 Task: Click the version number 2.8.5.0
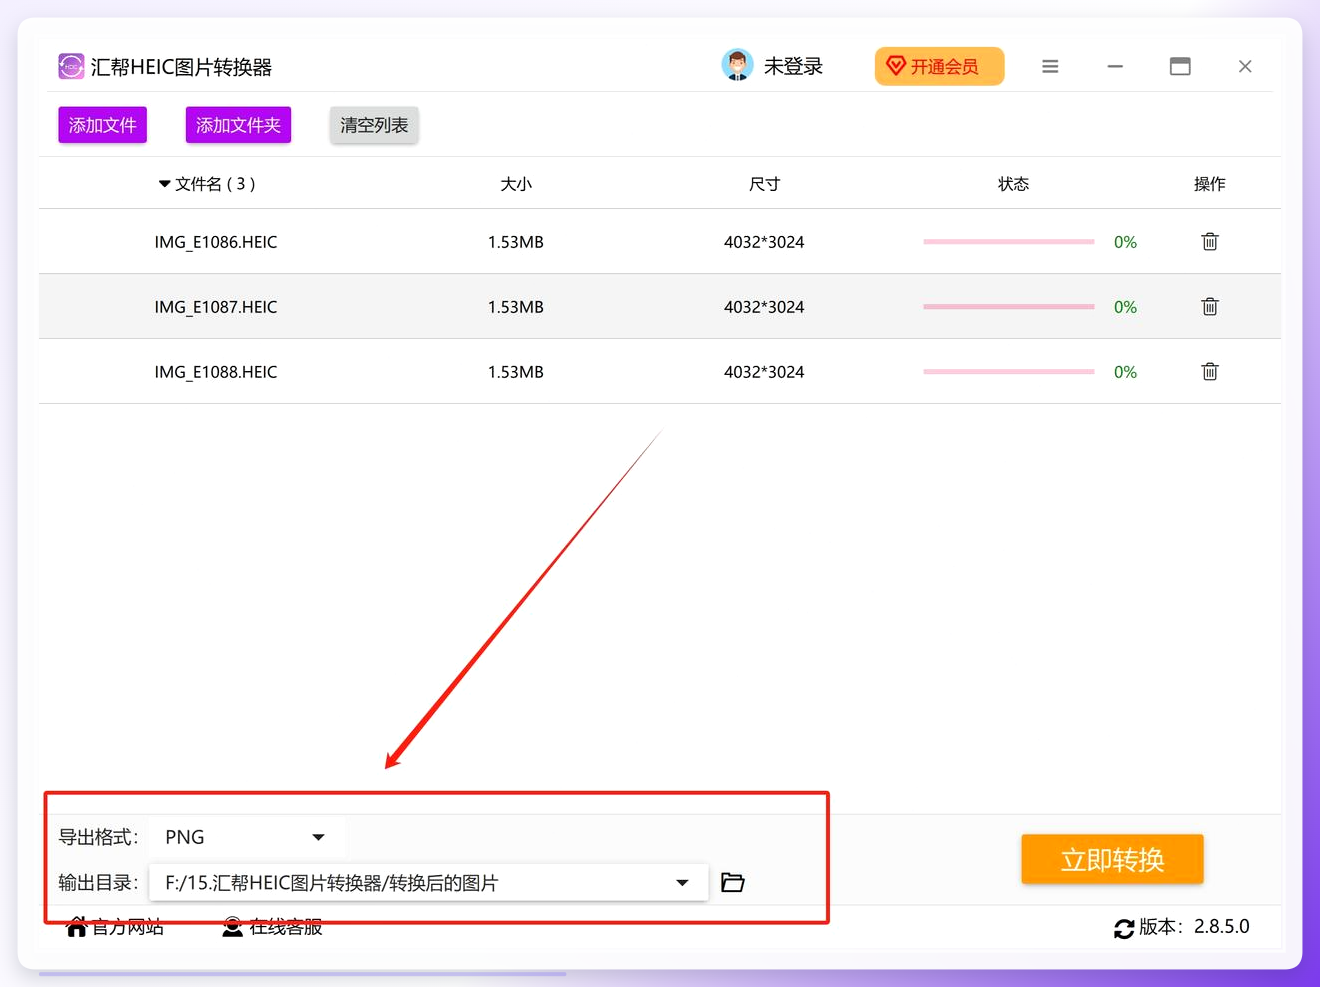[x=1221, y=927]
